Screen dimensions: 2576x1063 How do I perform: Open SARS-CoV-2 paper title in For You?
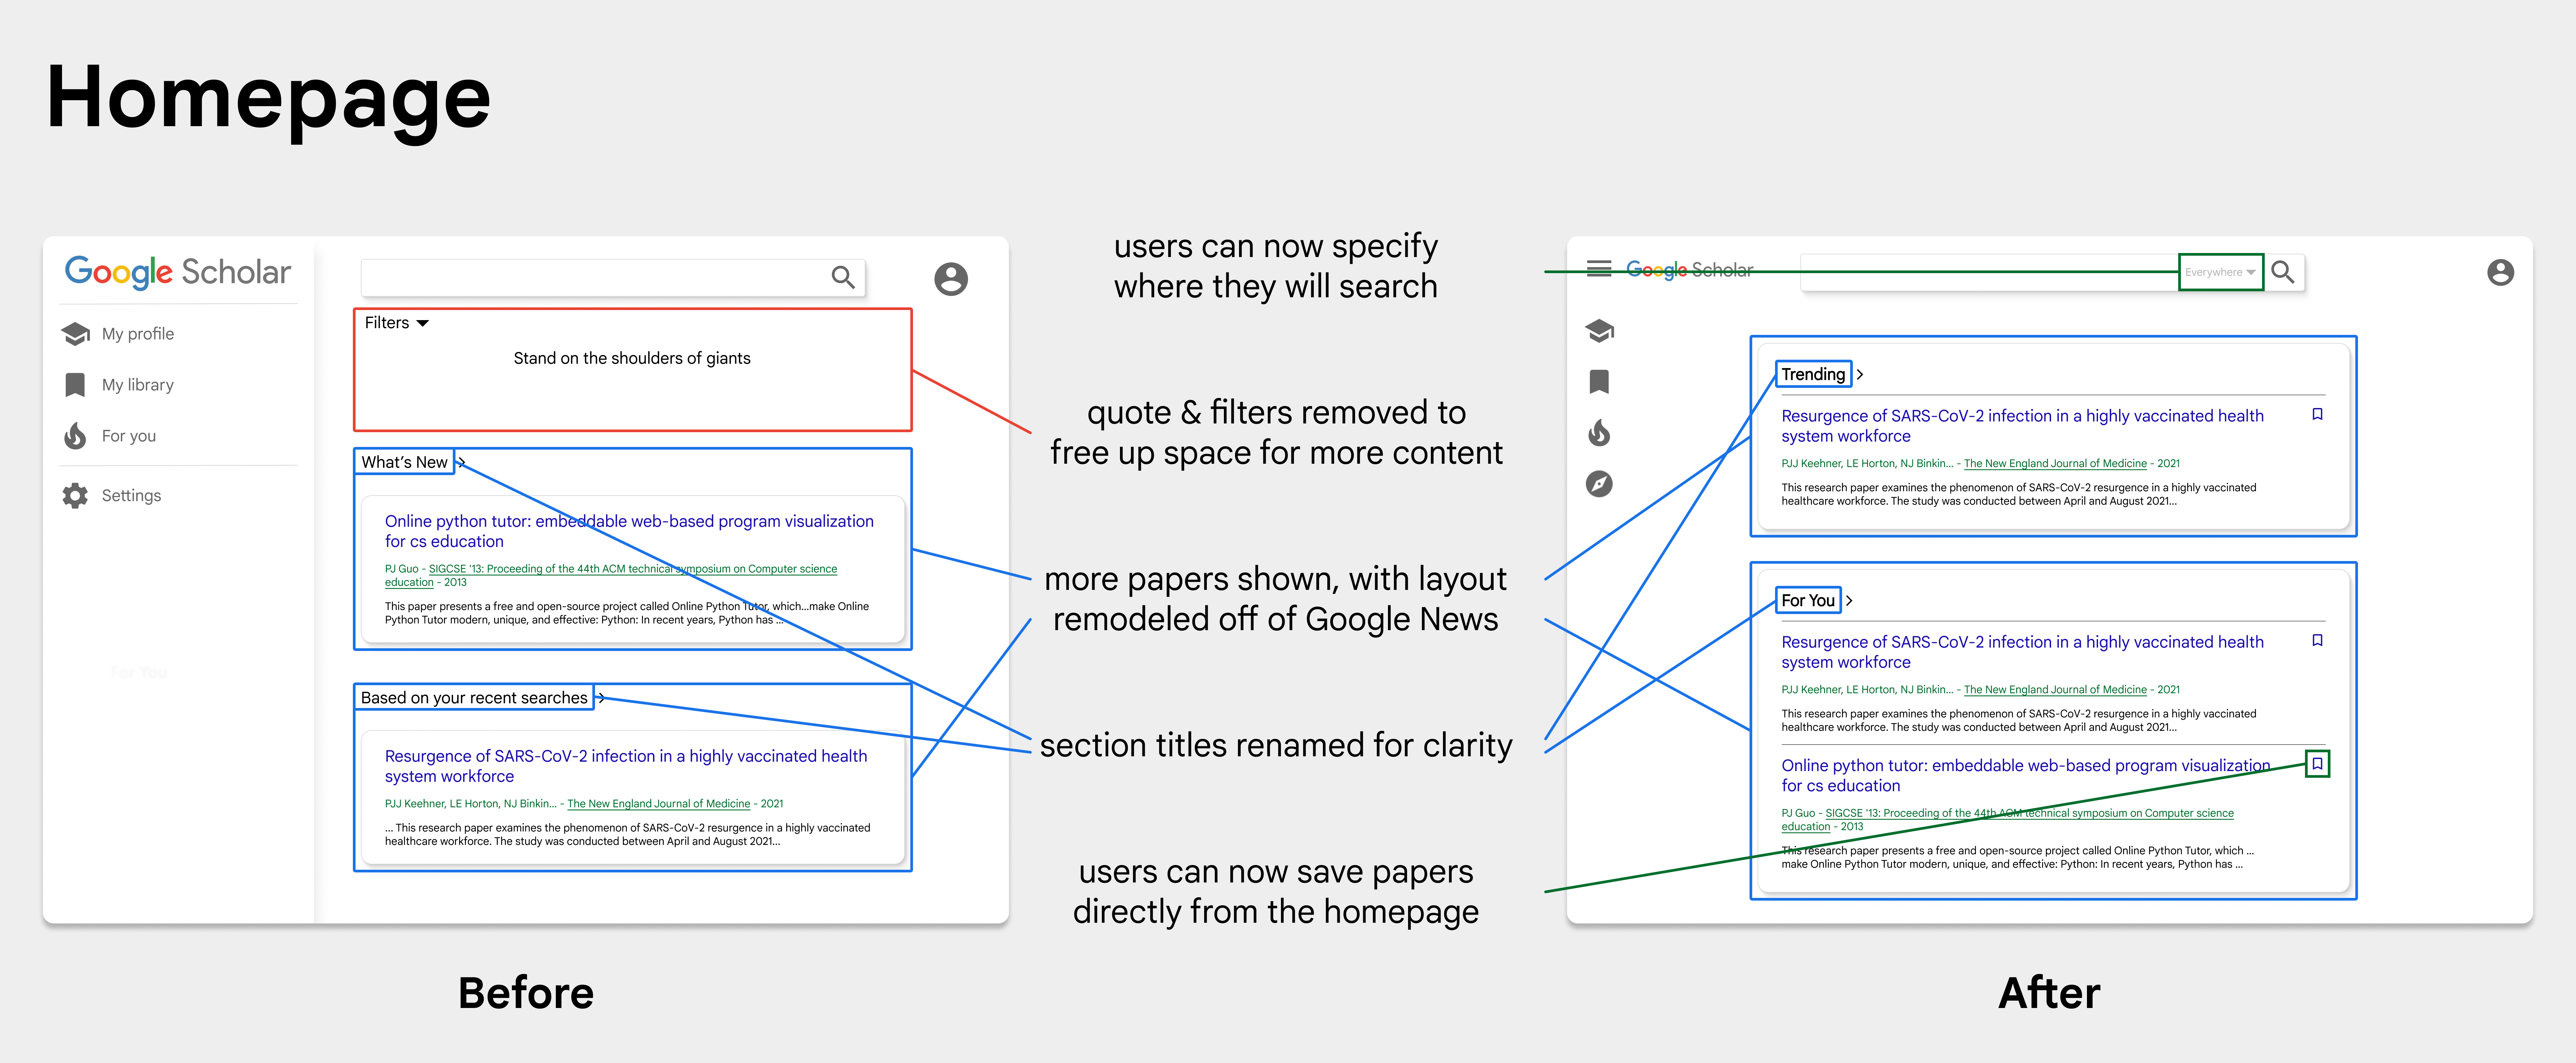[x=2022, y=652]
